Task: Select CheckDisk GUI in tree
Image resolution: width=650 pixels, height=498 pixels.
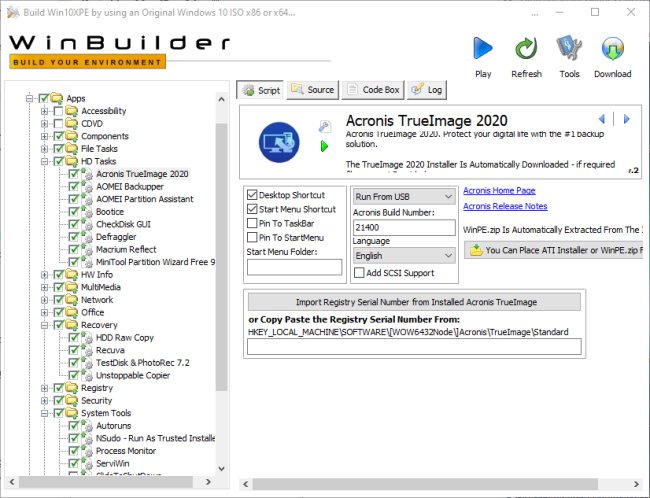Action: tap(124, 224)
